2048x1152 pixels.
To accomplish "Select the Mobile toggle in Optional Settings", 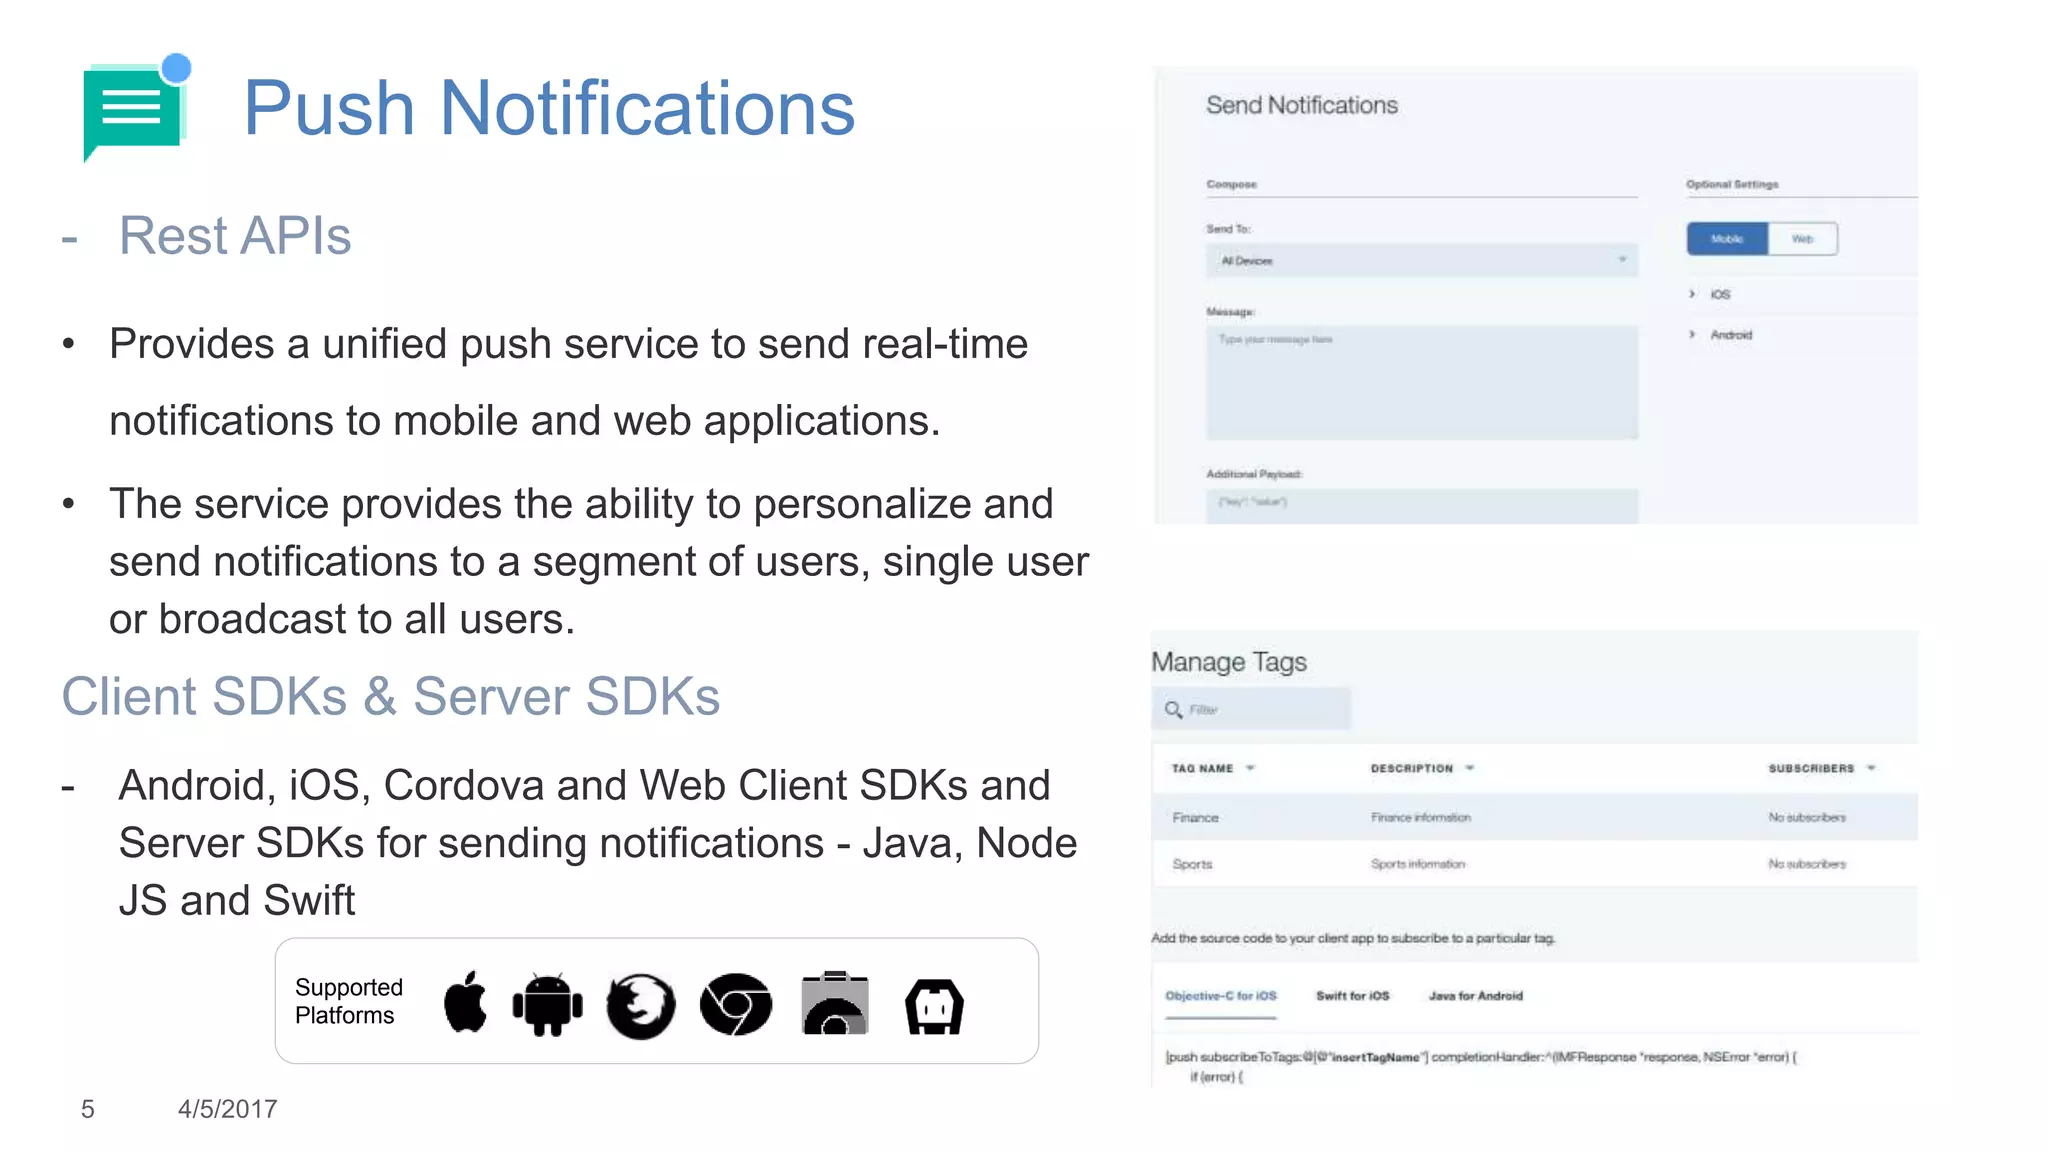I will pyautogui.click(x=1727, y=239).
